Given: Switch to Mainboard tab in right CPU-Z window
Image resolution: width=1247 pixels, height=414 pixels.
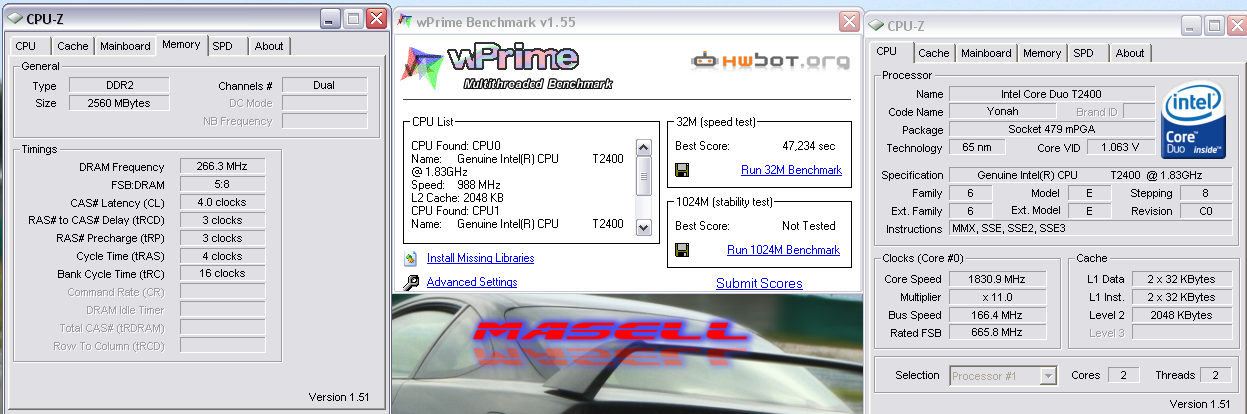Looking at the screenshot, I should [x=986, y=53].
